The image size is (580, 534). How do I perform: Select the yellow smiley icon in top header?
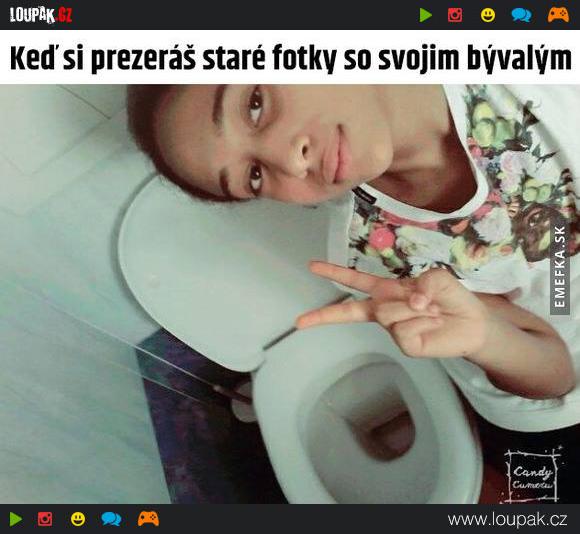488,15
